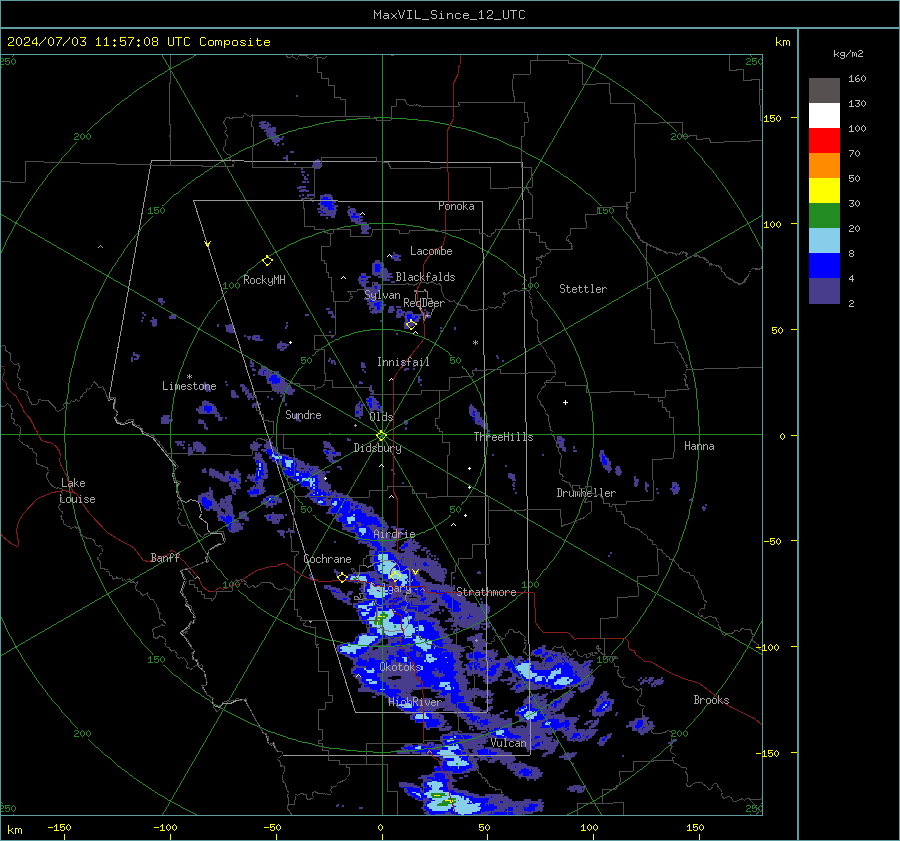Click the green VIL cell south of Calgary
Screen dimensions: 900x841
[x=379, y=620]
